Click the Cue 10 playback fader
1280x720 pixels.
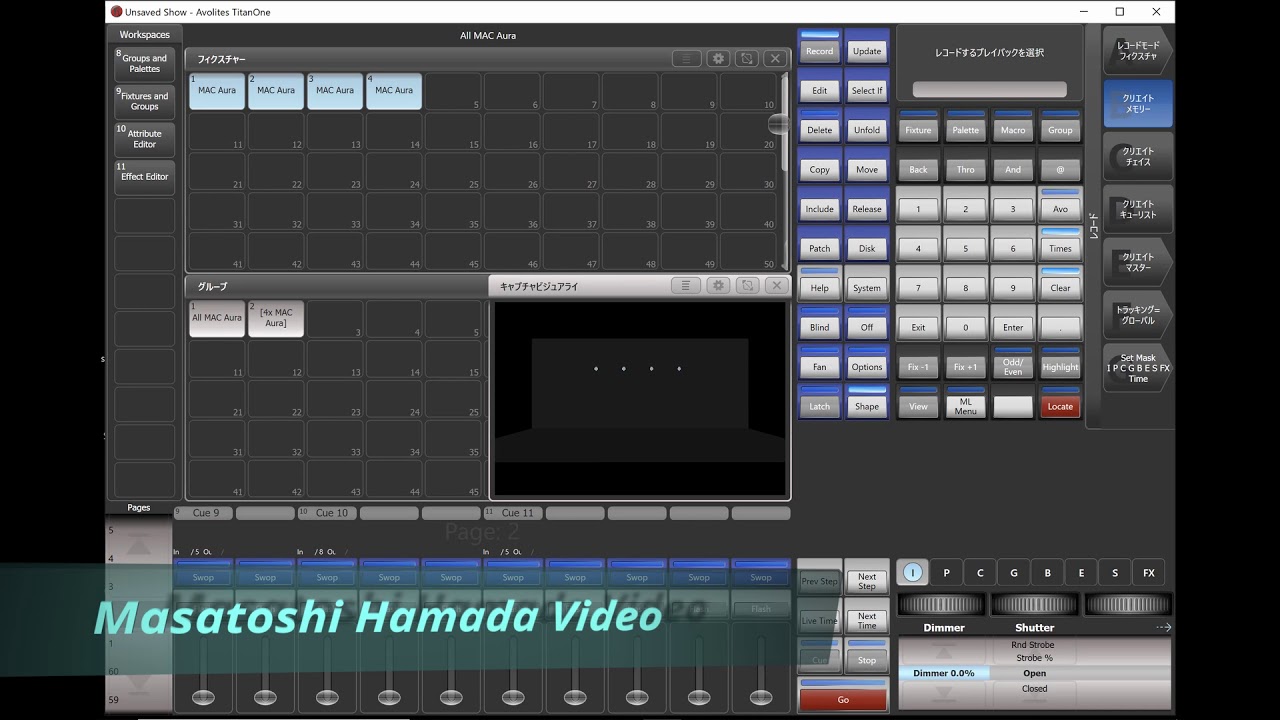coord(327,696)
